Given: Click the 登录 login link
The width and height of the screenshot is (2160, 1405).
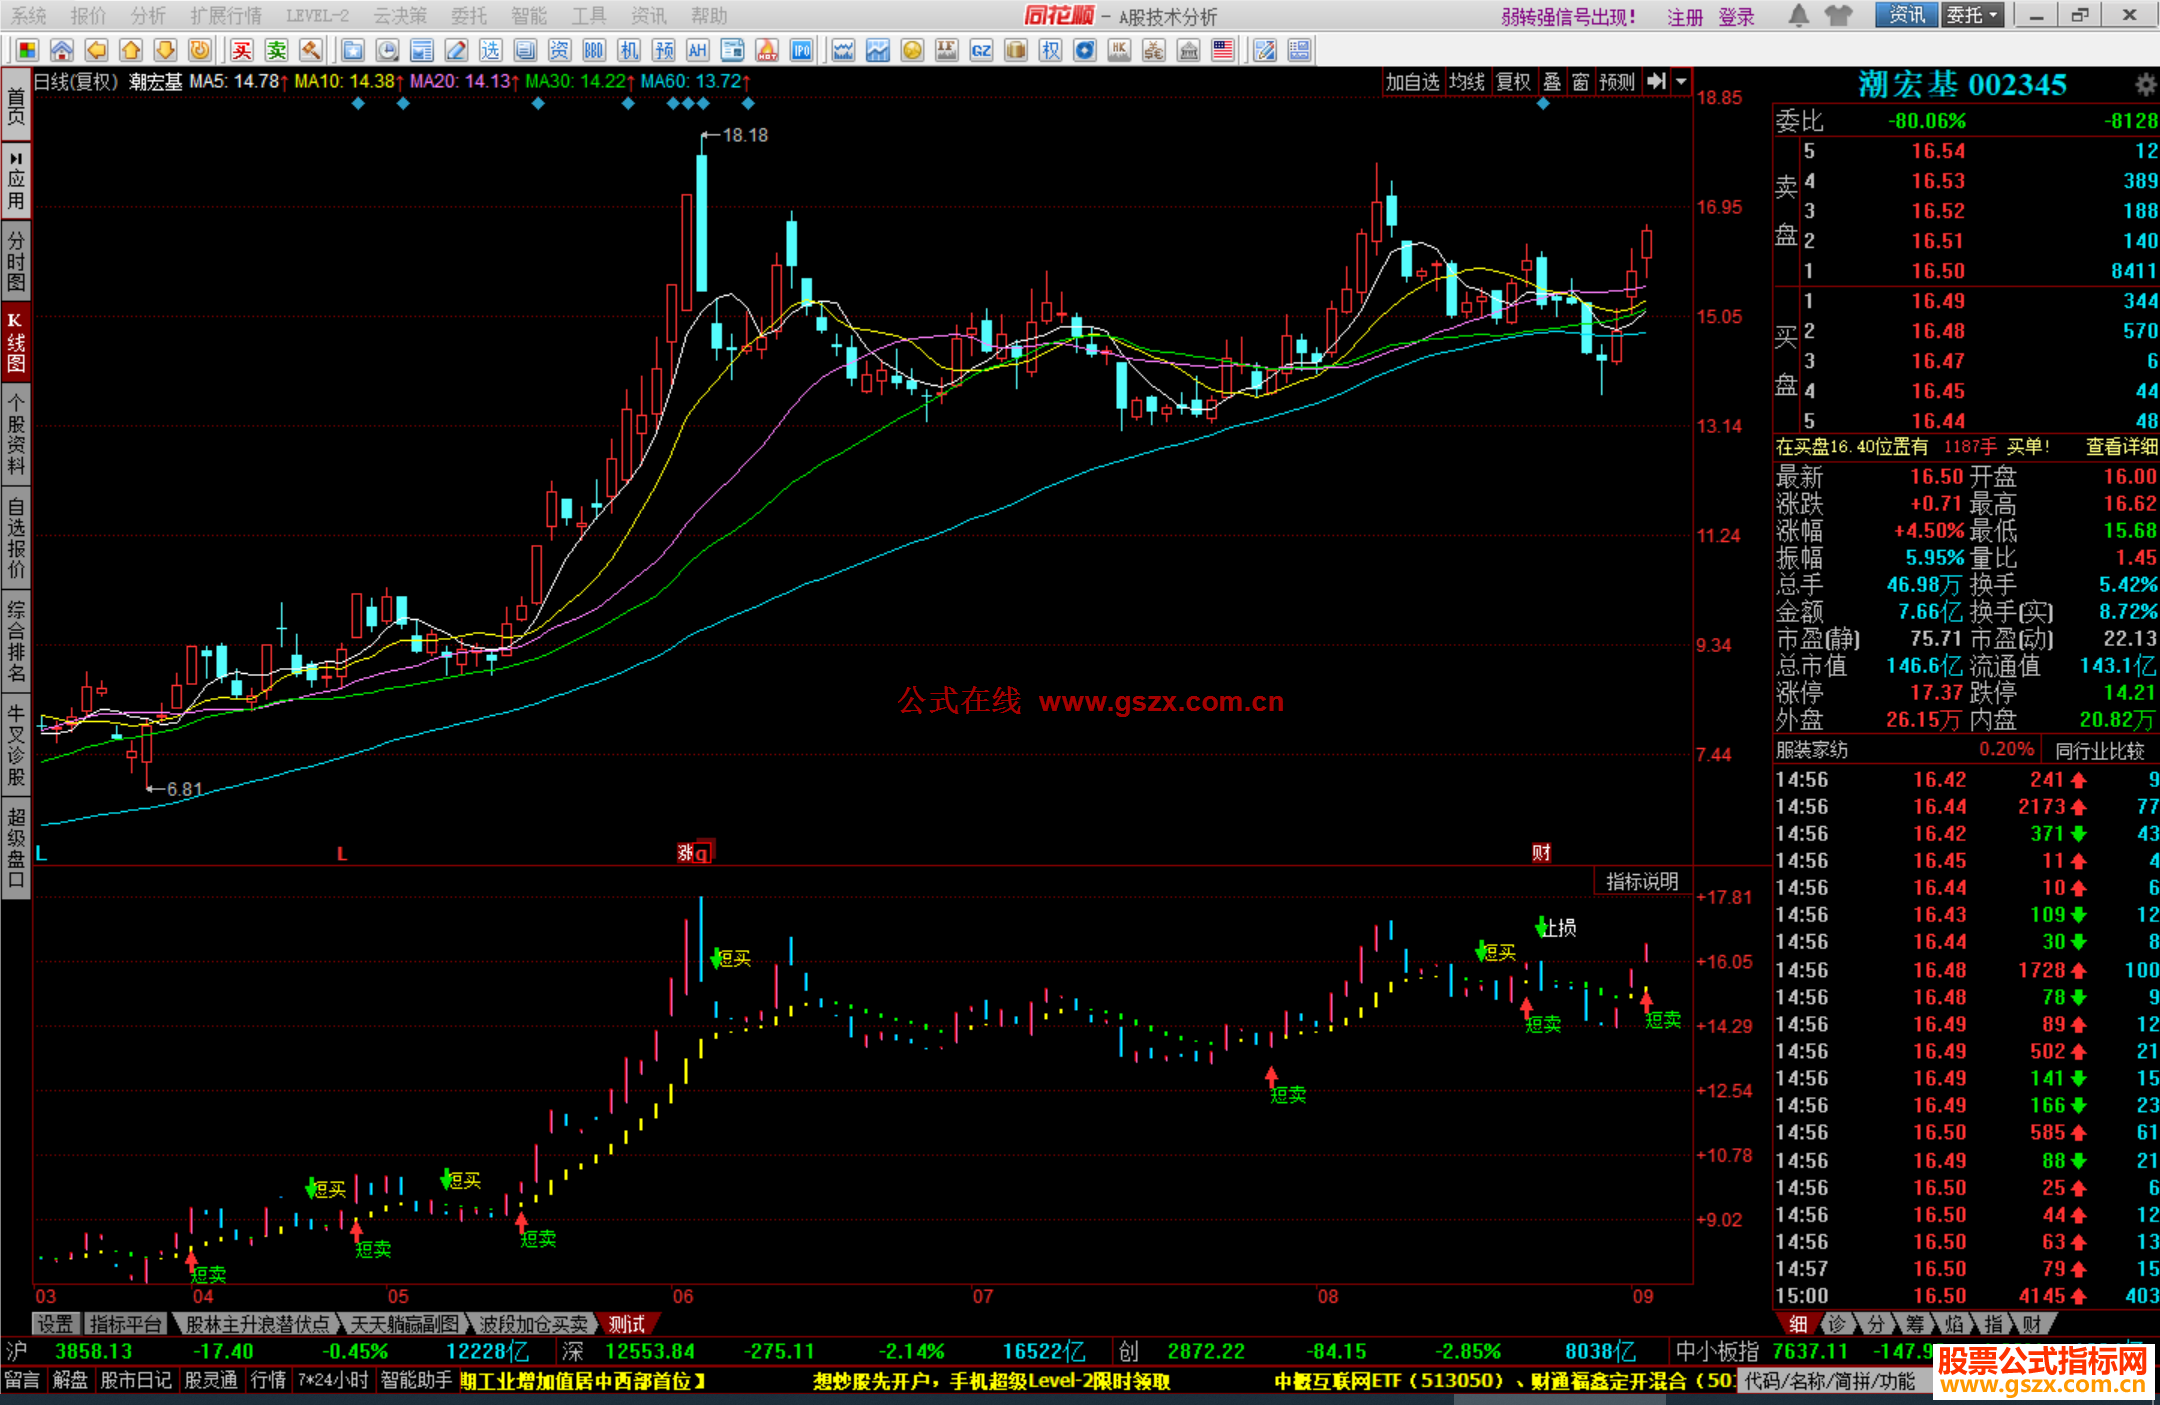Looking at the screenshot, I should click(x=1736, y=17).
